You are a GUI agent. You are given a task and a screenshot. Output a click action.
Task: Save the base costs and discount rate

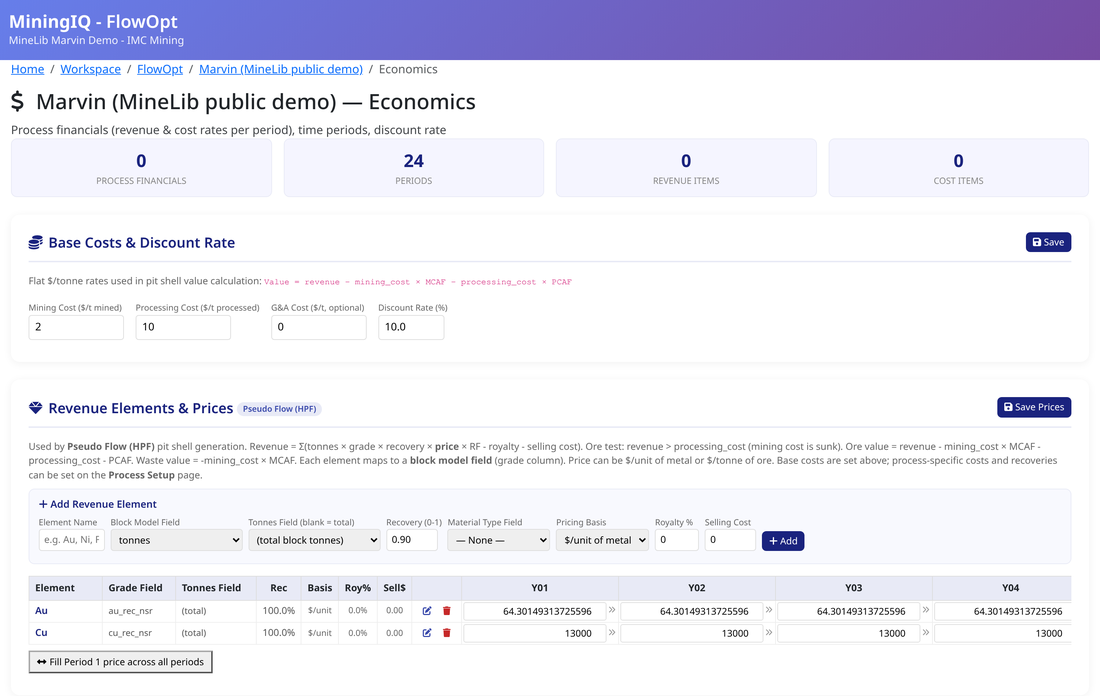[1048, 242]
